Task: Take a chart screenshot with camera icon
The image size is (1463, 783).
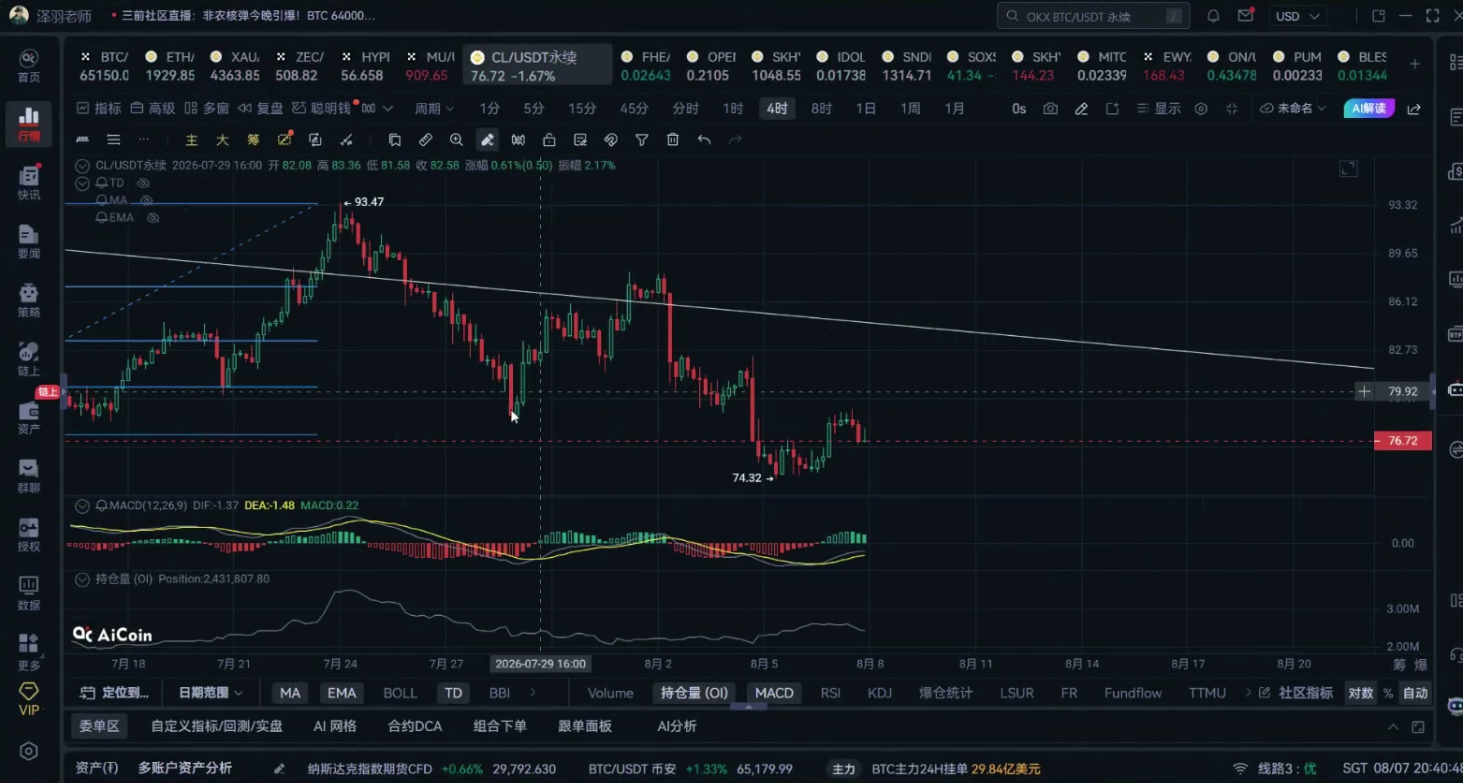Action: coord(1050,108)
